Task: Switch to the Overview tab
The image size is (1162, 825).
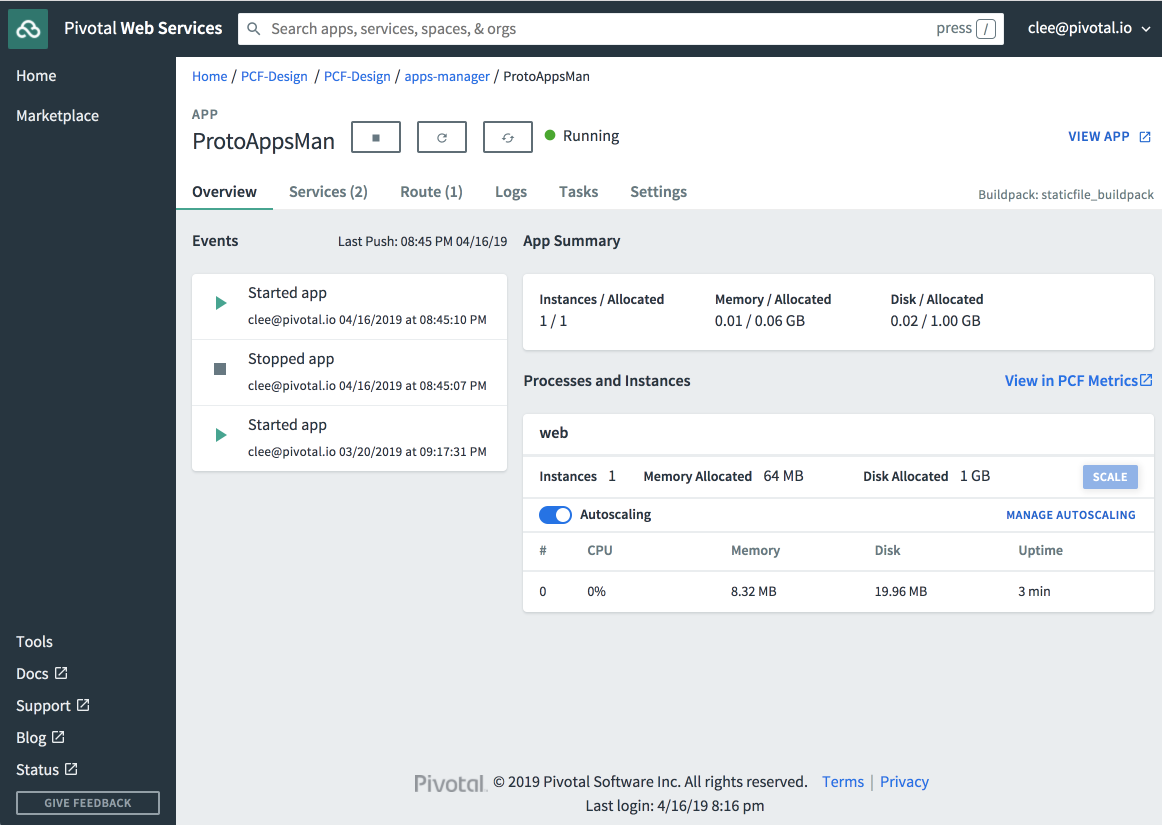Action: click(x=225, y=192)
